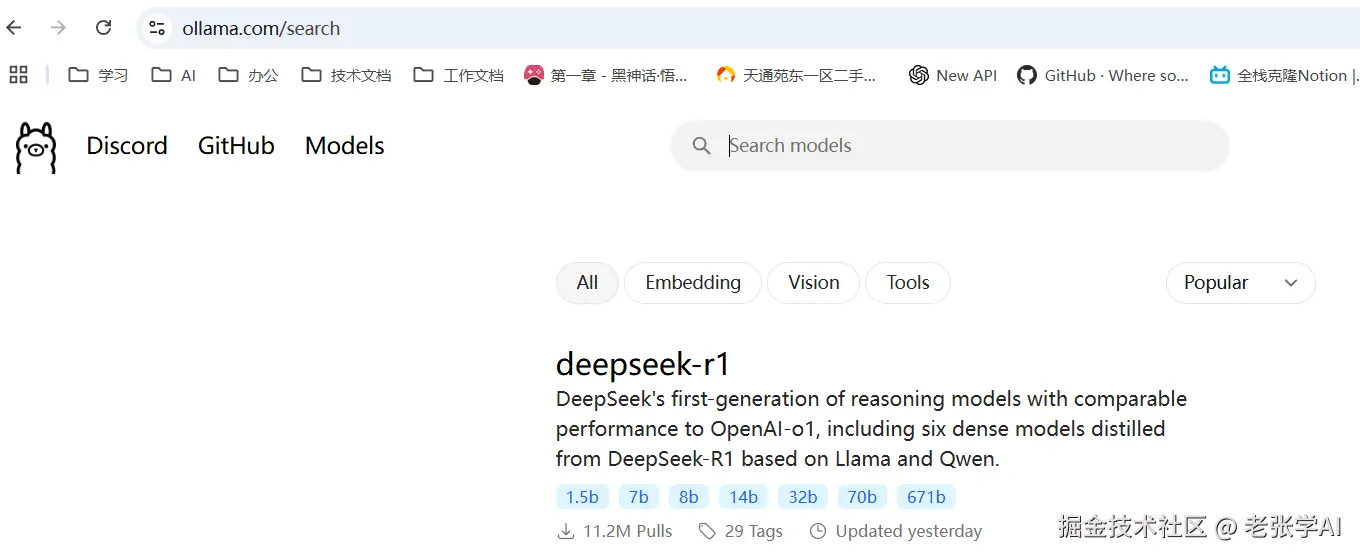Open the Discord nav link

click(127, 146)
